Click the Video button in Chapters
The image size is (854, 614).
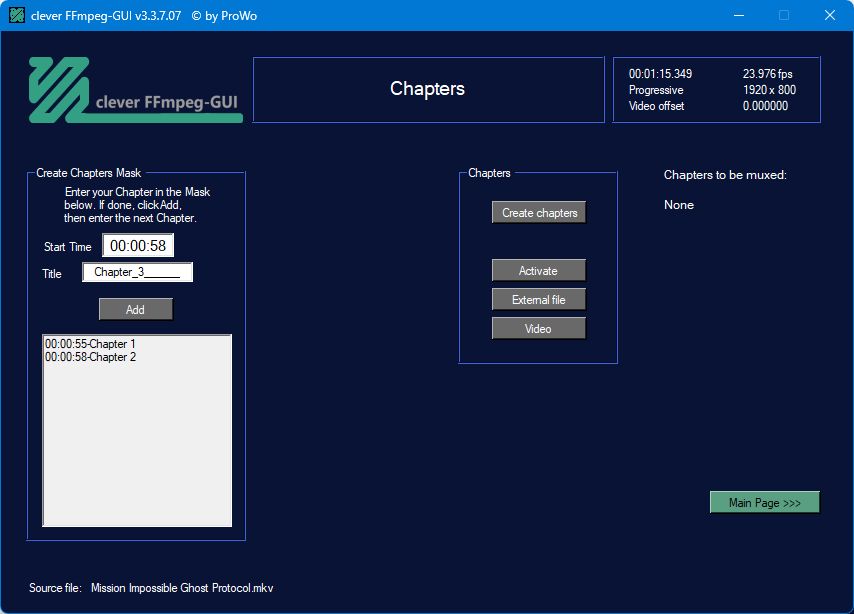539,328
